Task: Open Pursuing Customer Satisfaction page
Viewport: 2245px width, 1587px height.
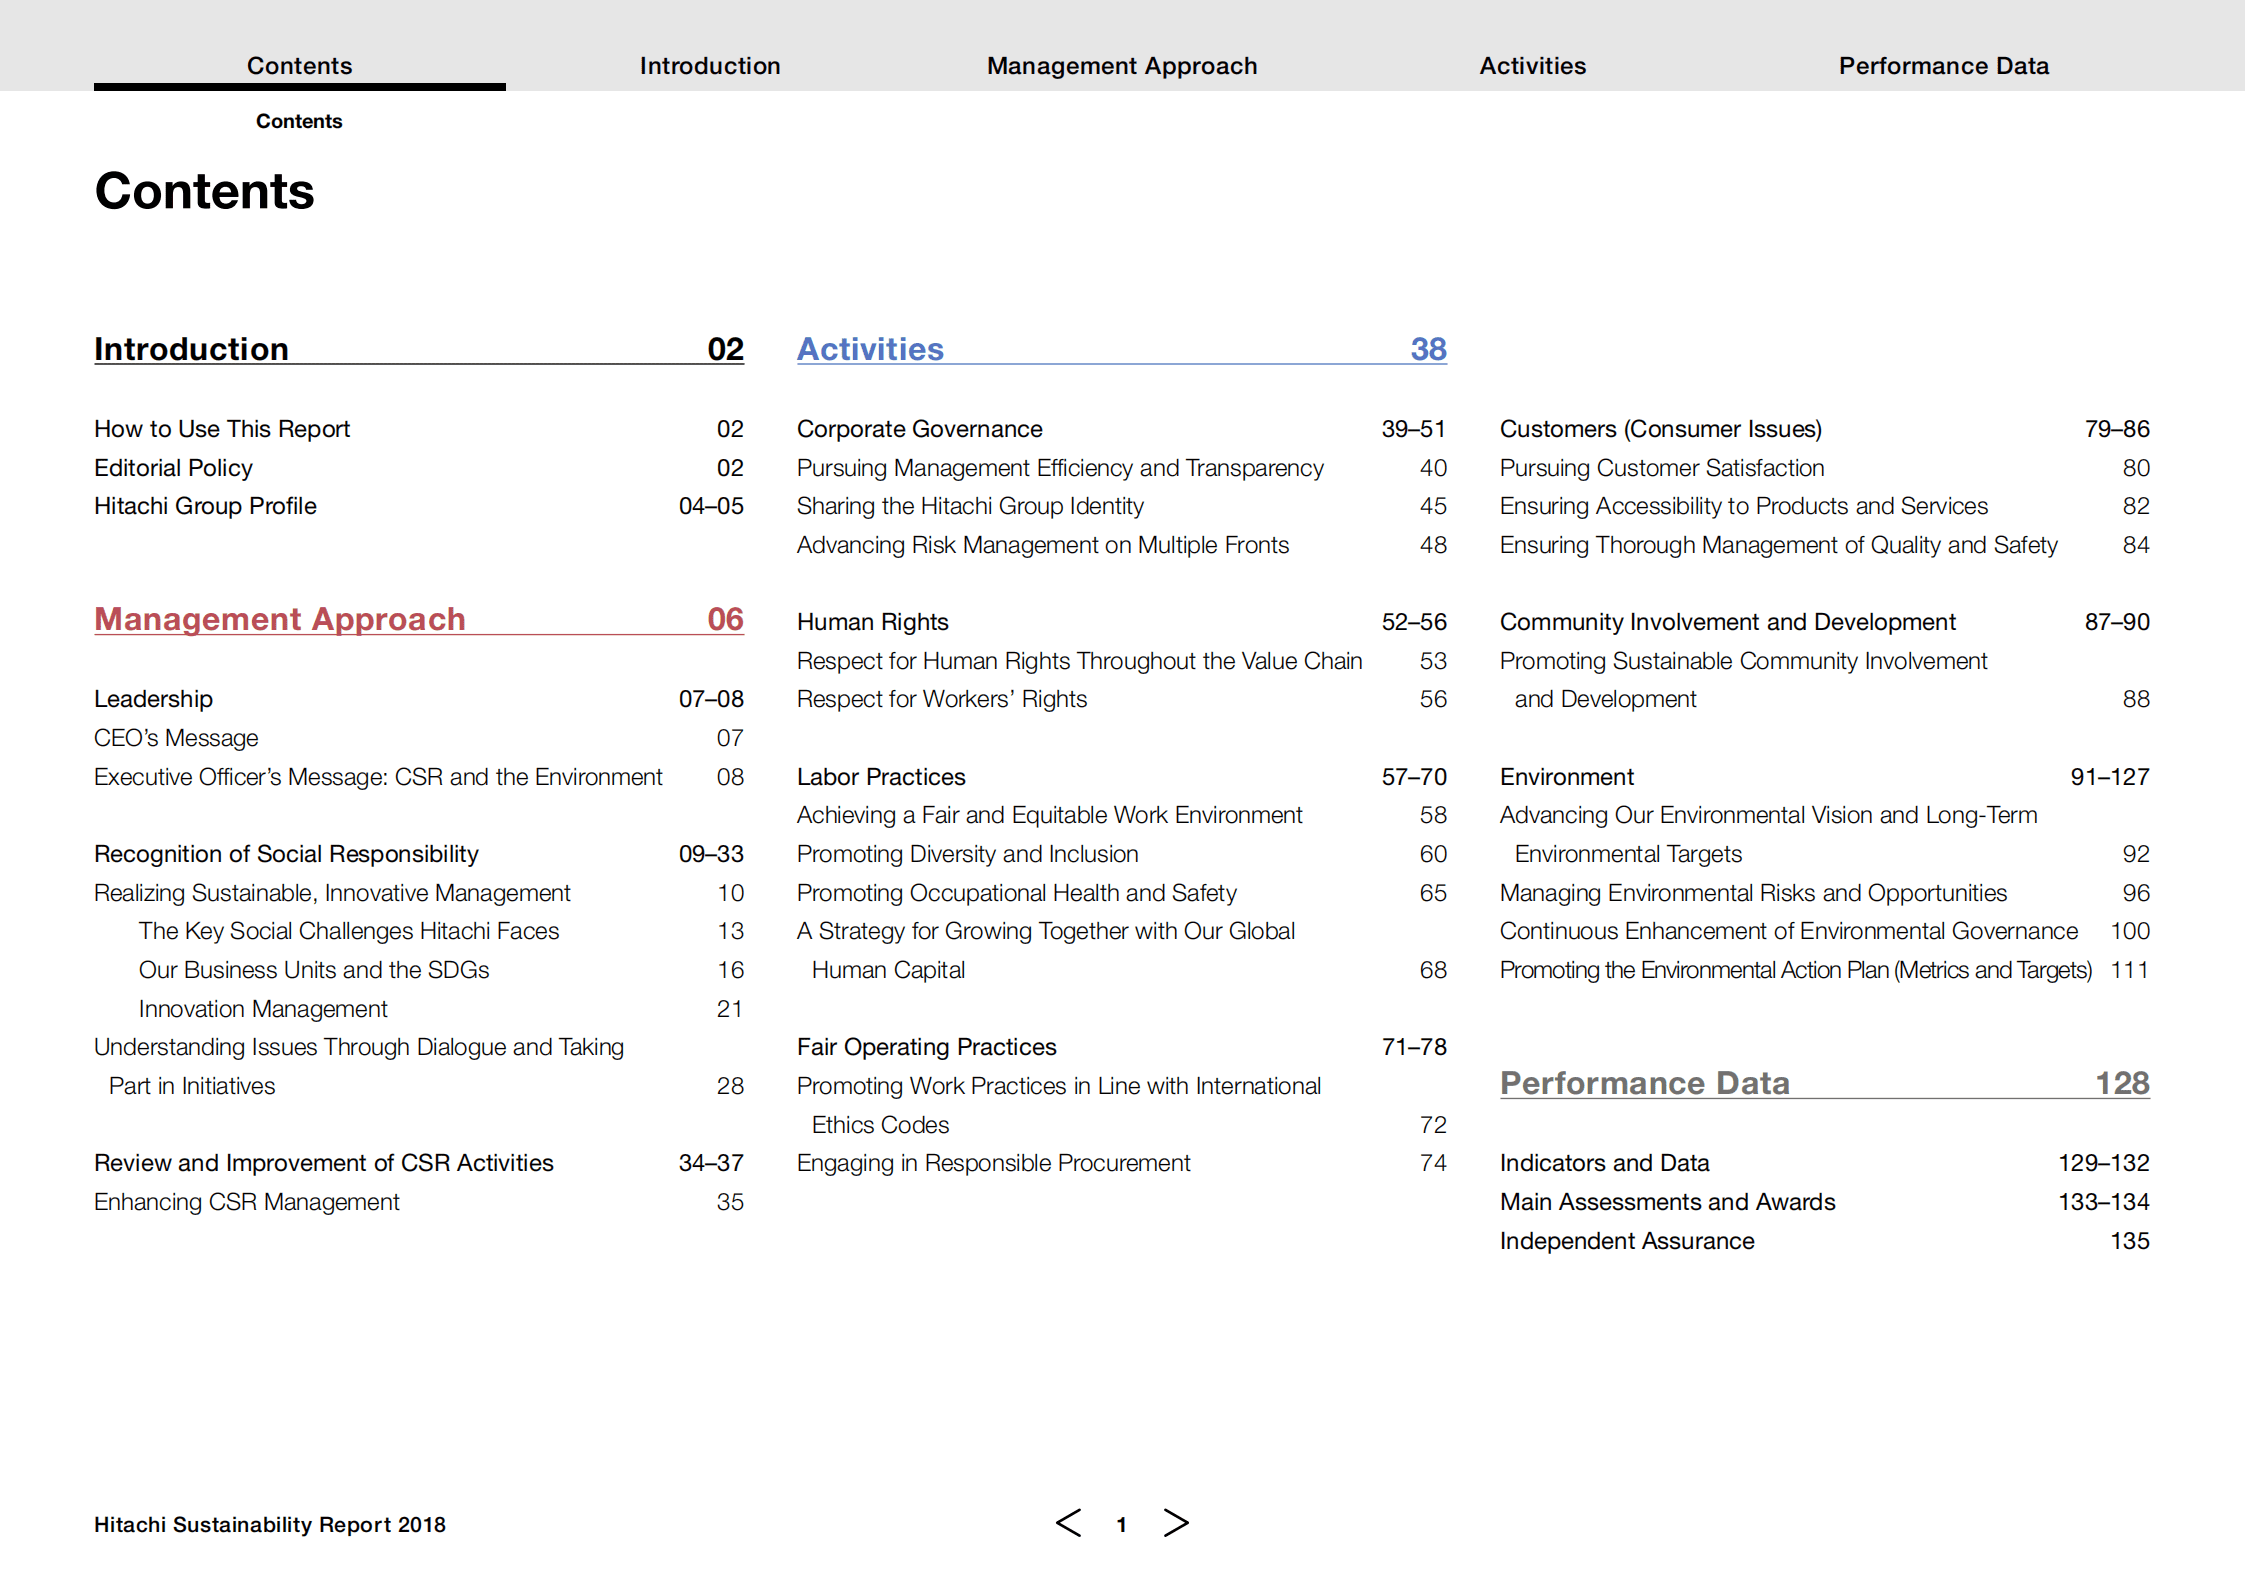Action: (1661, 468)
